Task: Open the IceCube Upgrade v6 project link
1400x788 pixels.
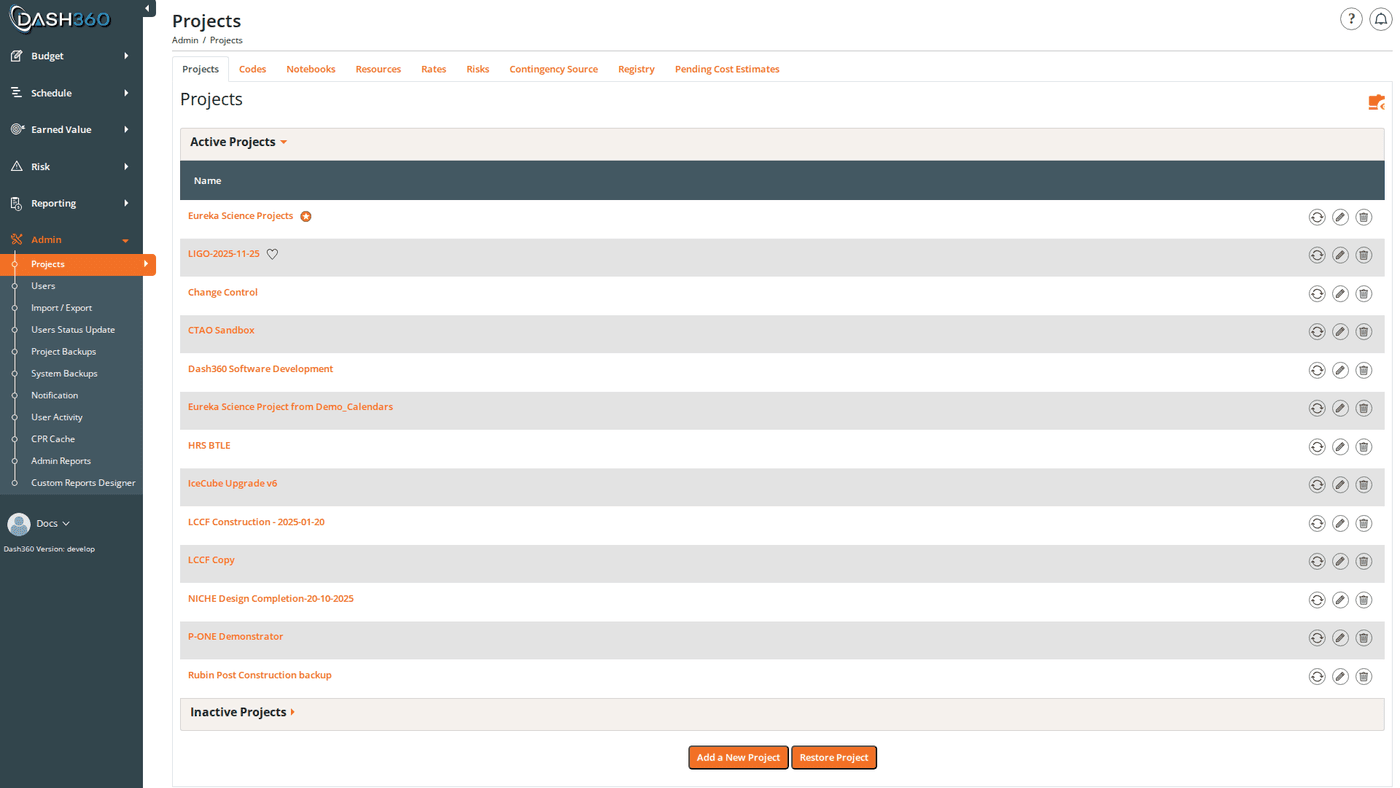Action: tap(232, 484)
